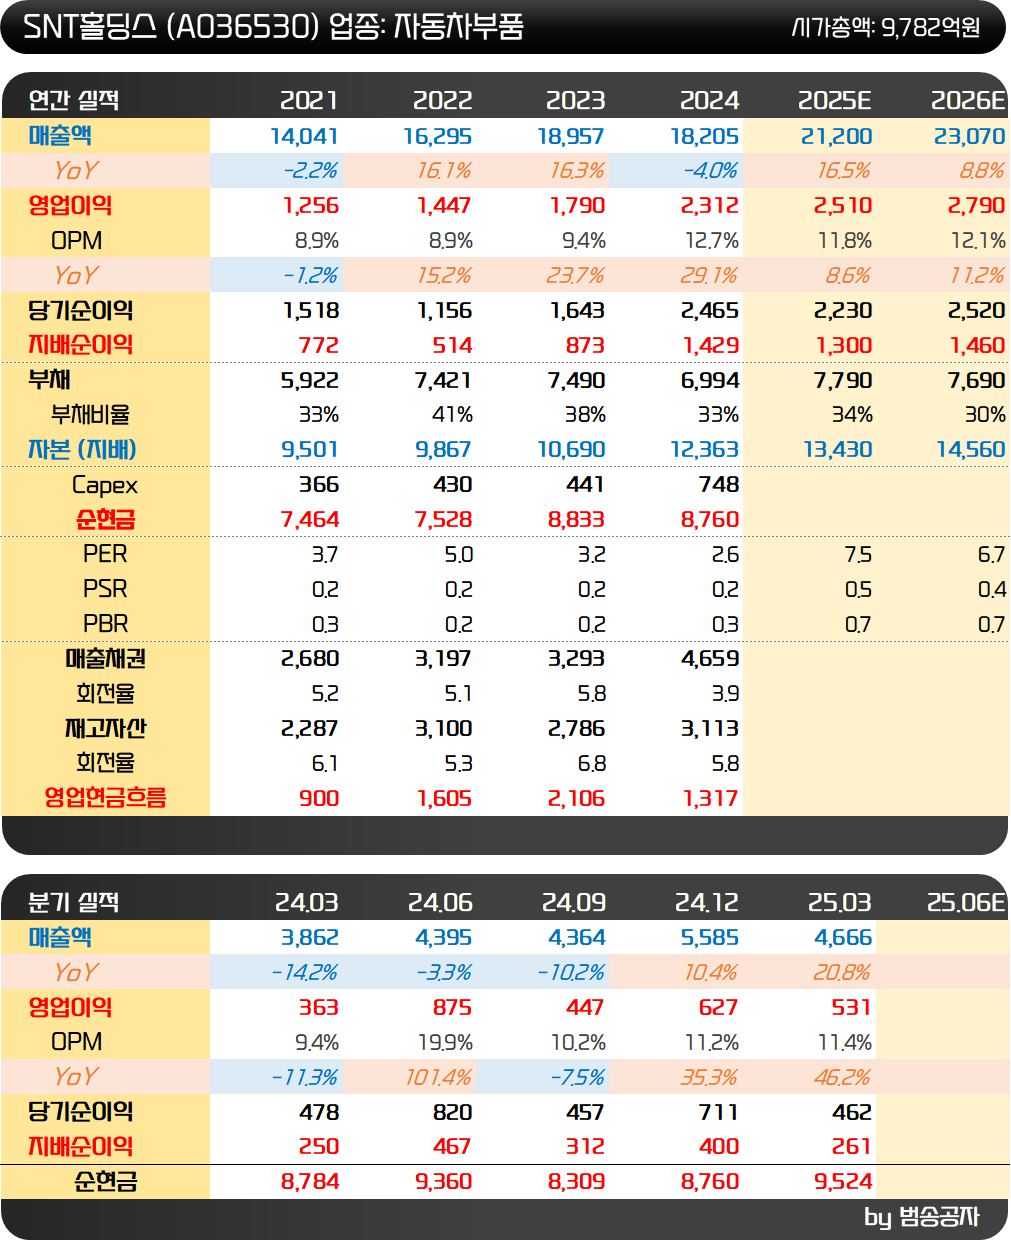
Task: Click 2026E revenue estimate 23,070
Action: [970, 136]
